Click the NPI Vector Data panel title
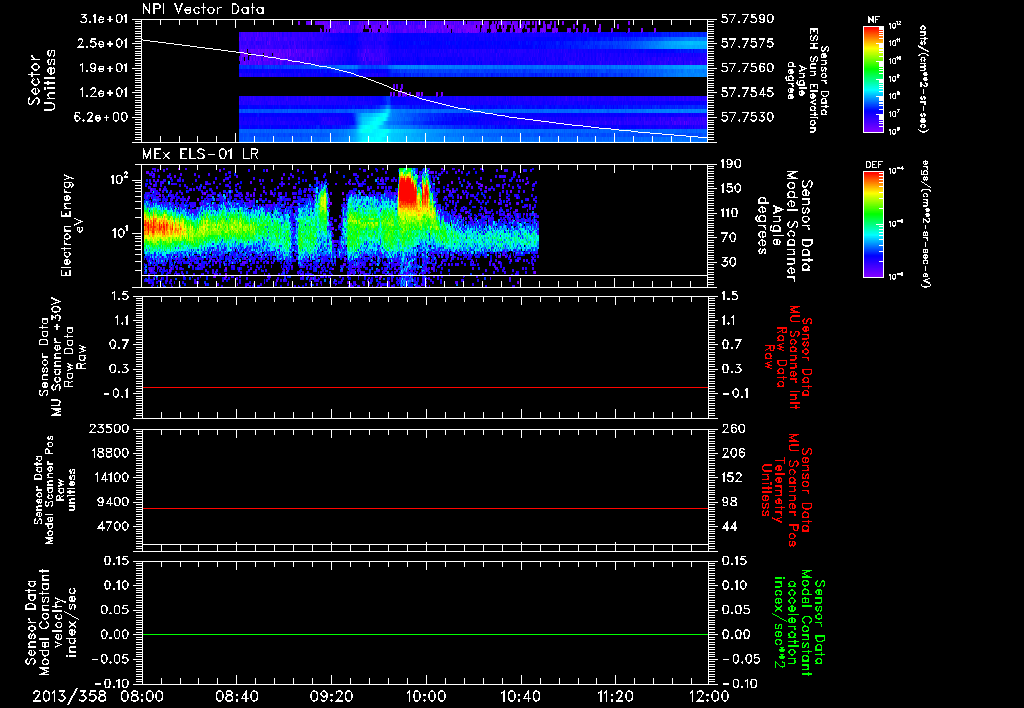This screenshot has height=708, width=1024. pos(203,9)
